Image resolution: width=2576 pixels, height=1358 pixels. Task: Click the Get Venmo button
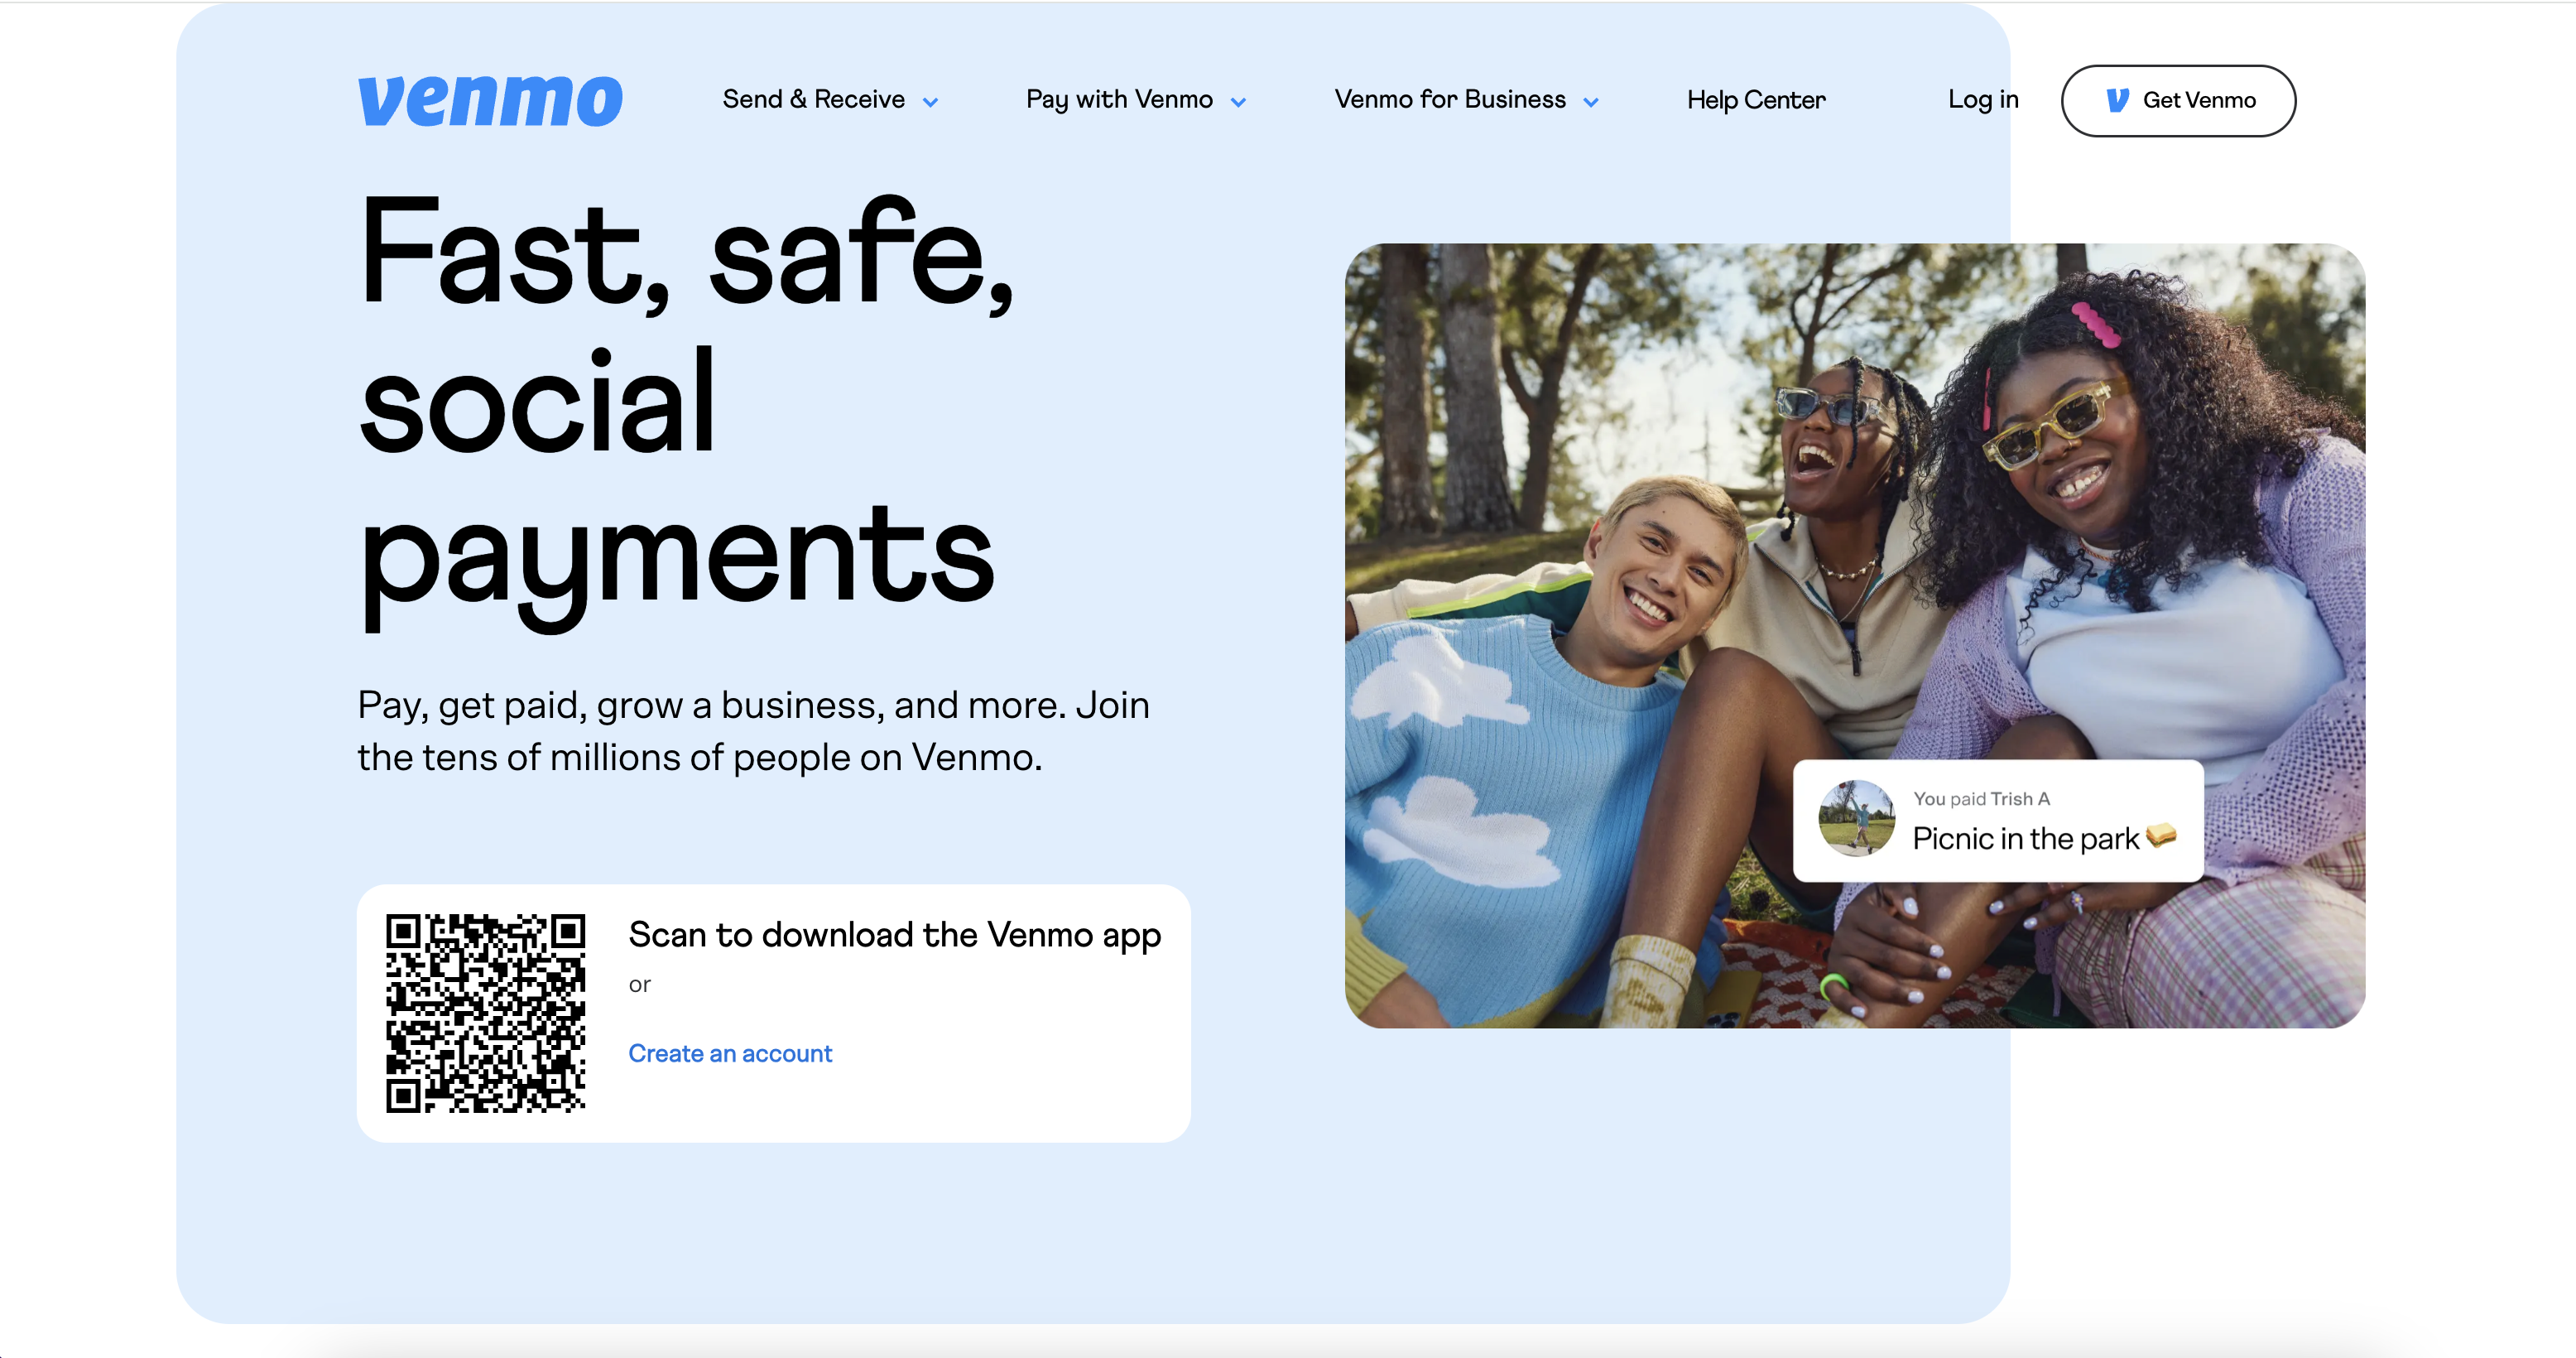pyautogui.click(x=2178, y=100)
